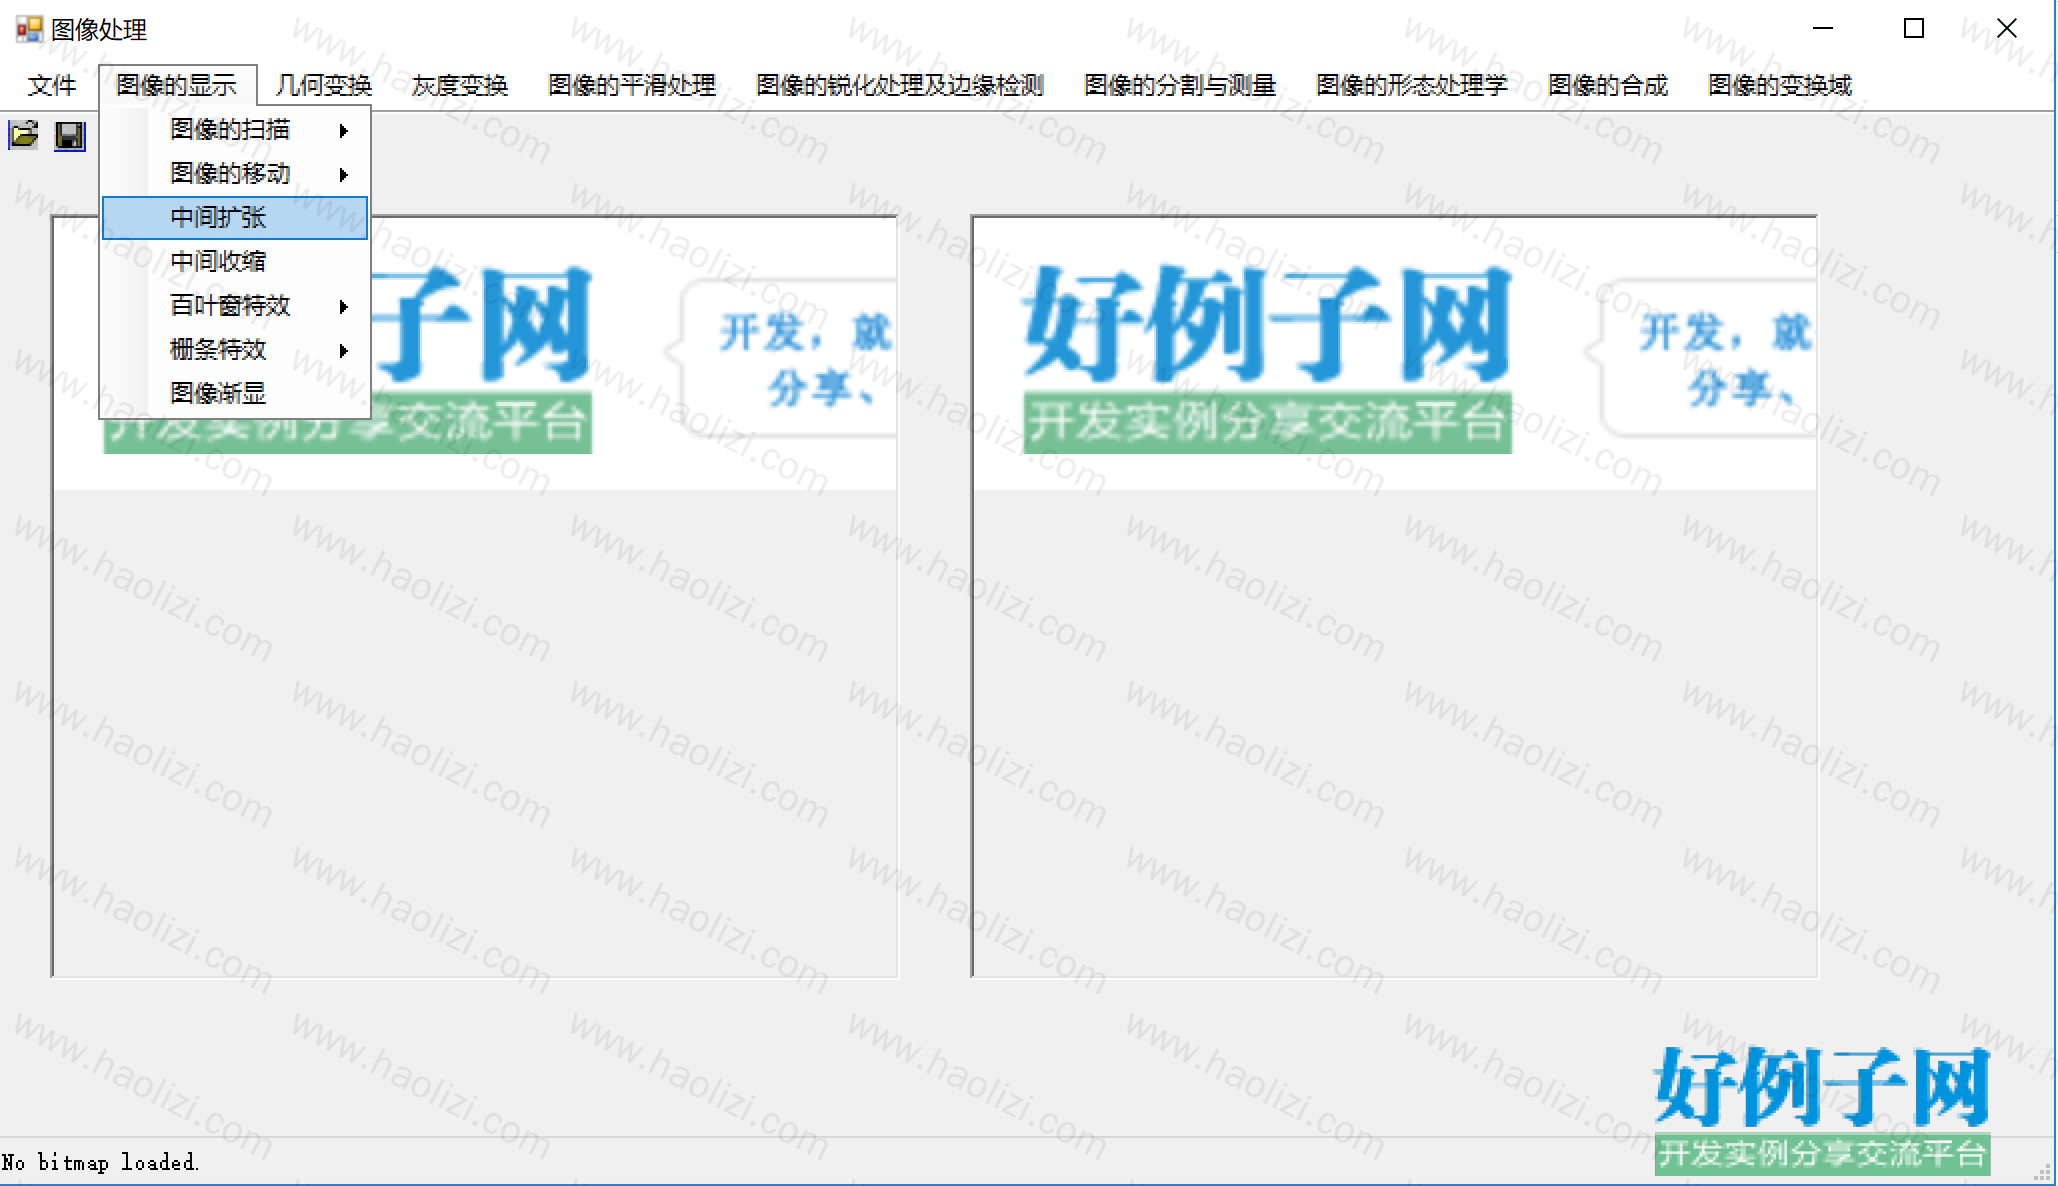
Task: Click the app icon in title bar
Action: point(29,29)
